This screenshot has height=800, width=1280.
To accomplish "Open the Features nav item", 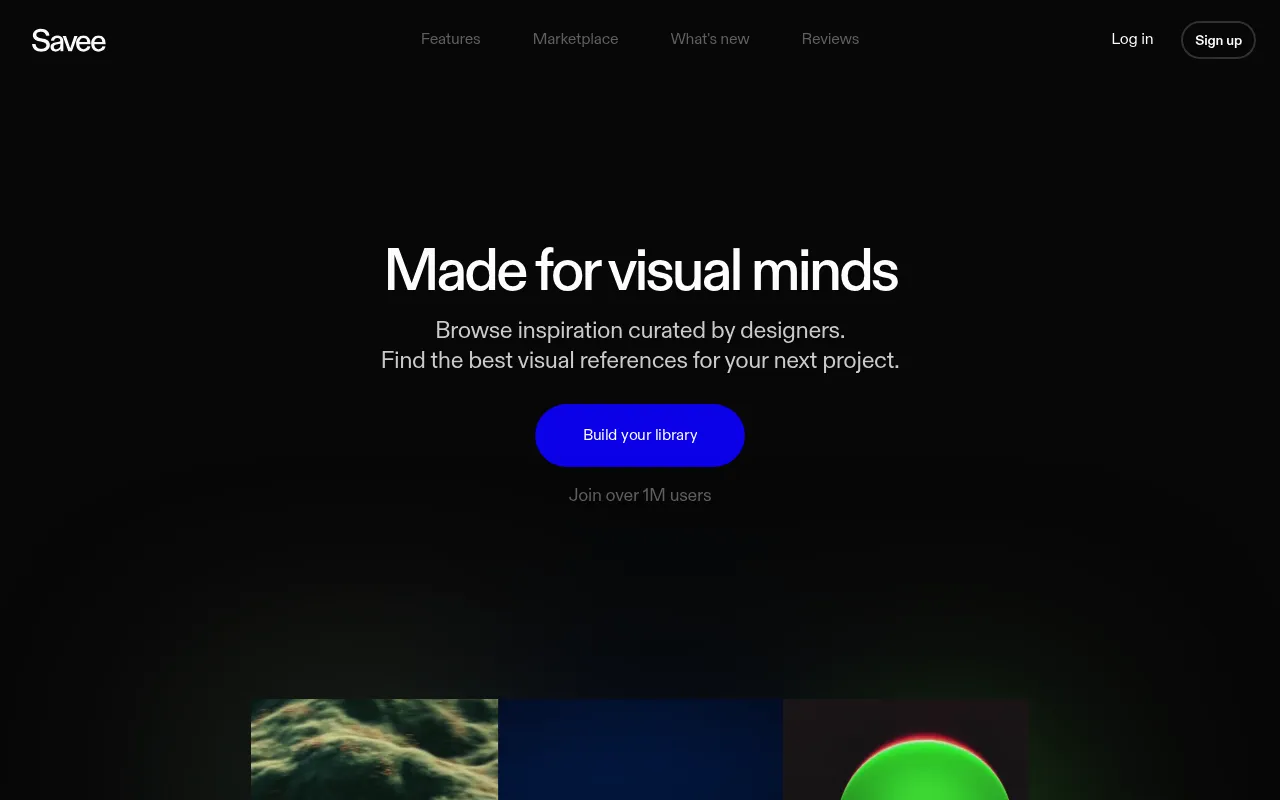I will [451, 39].
